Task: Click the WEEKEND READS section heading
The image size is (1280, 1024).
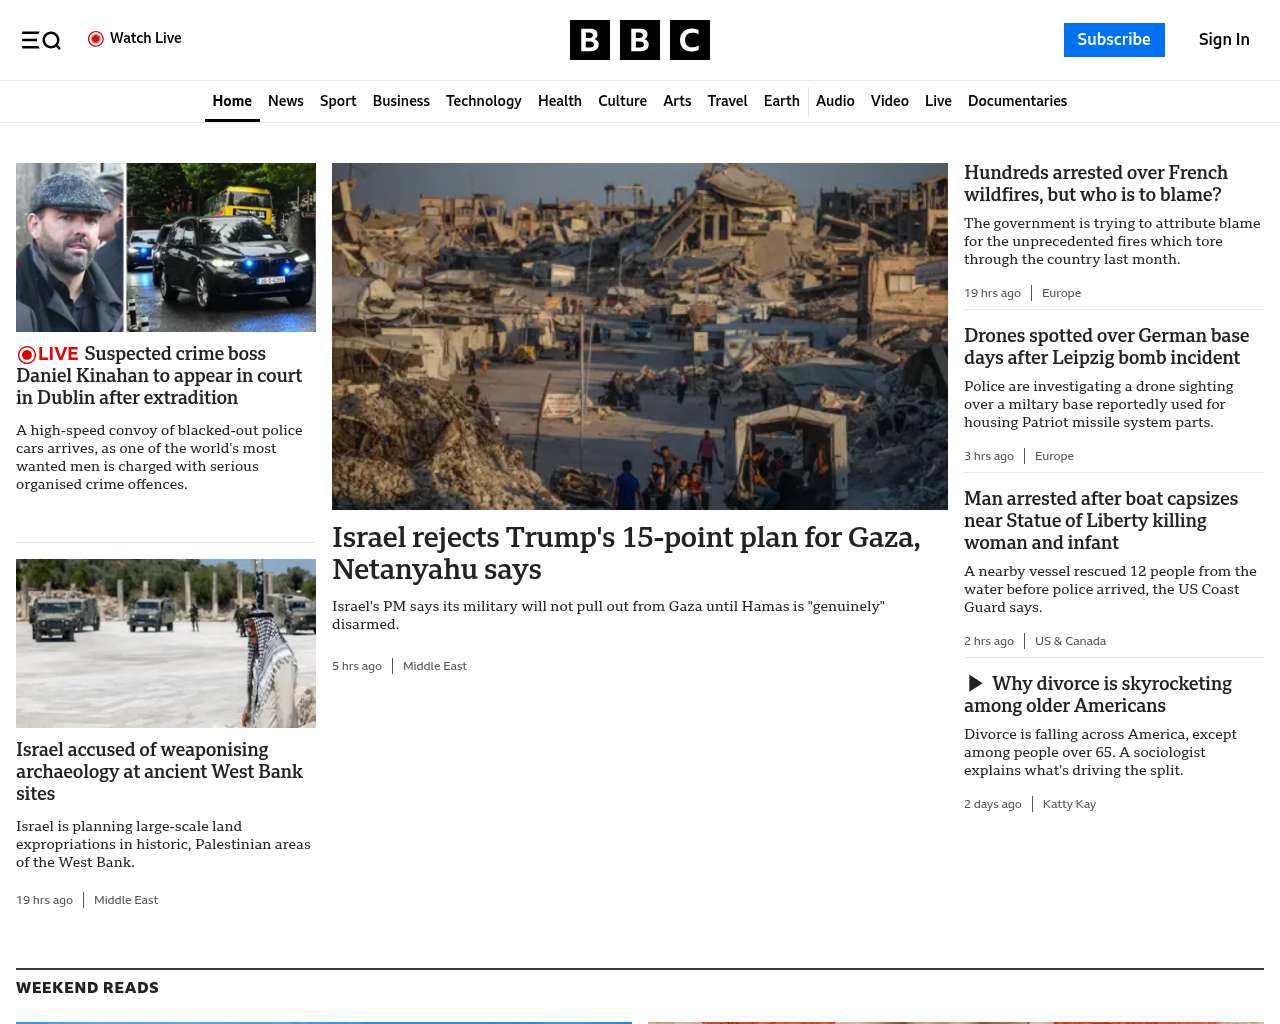Action: [x=88, y=988]
